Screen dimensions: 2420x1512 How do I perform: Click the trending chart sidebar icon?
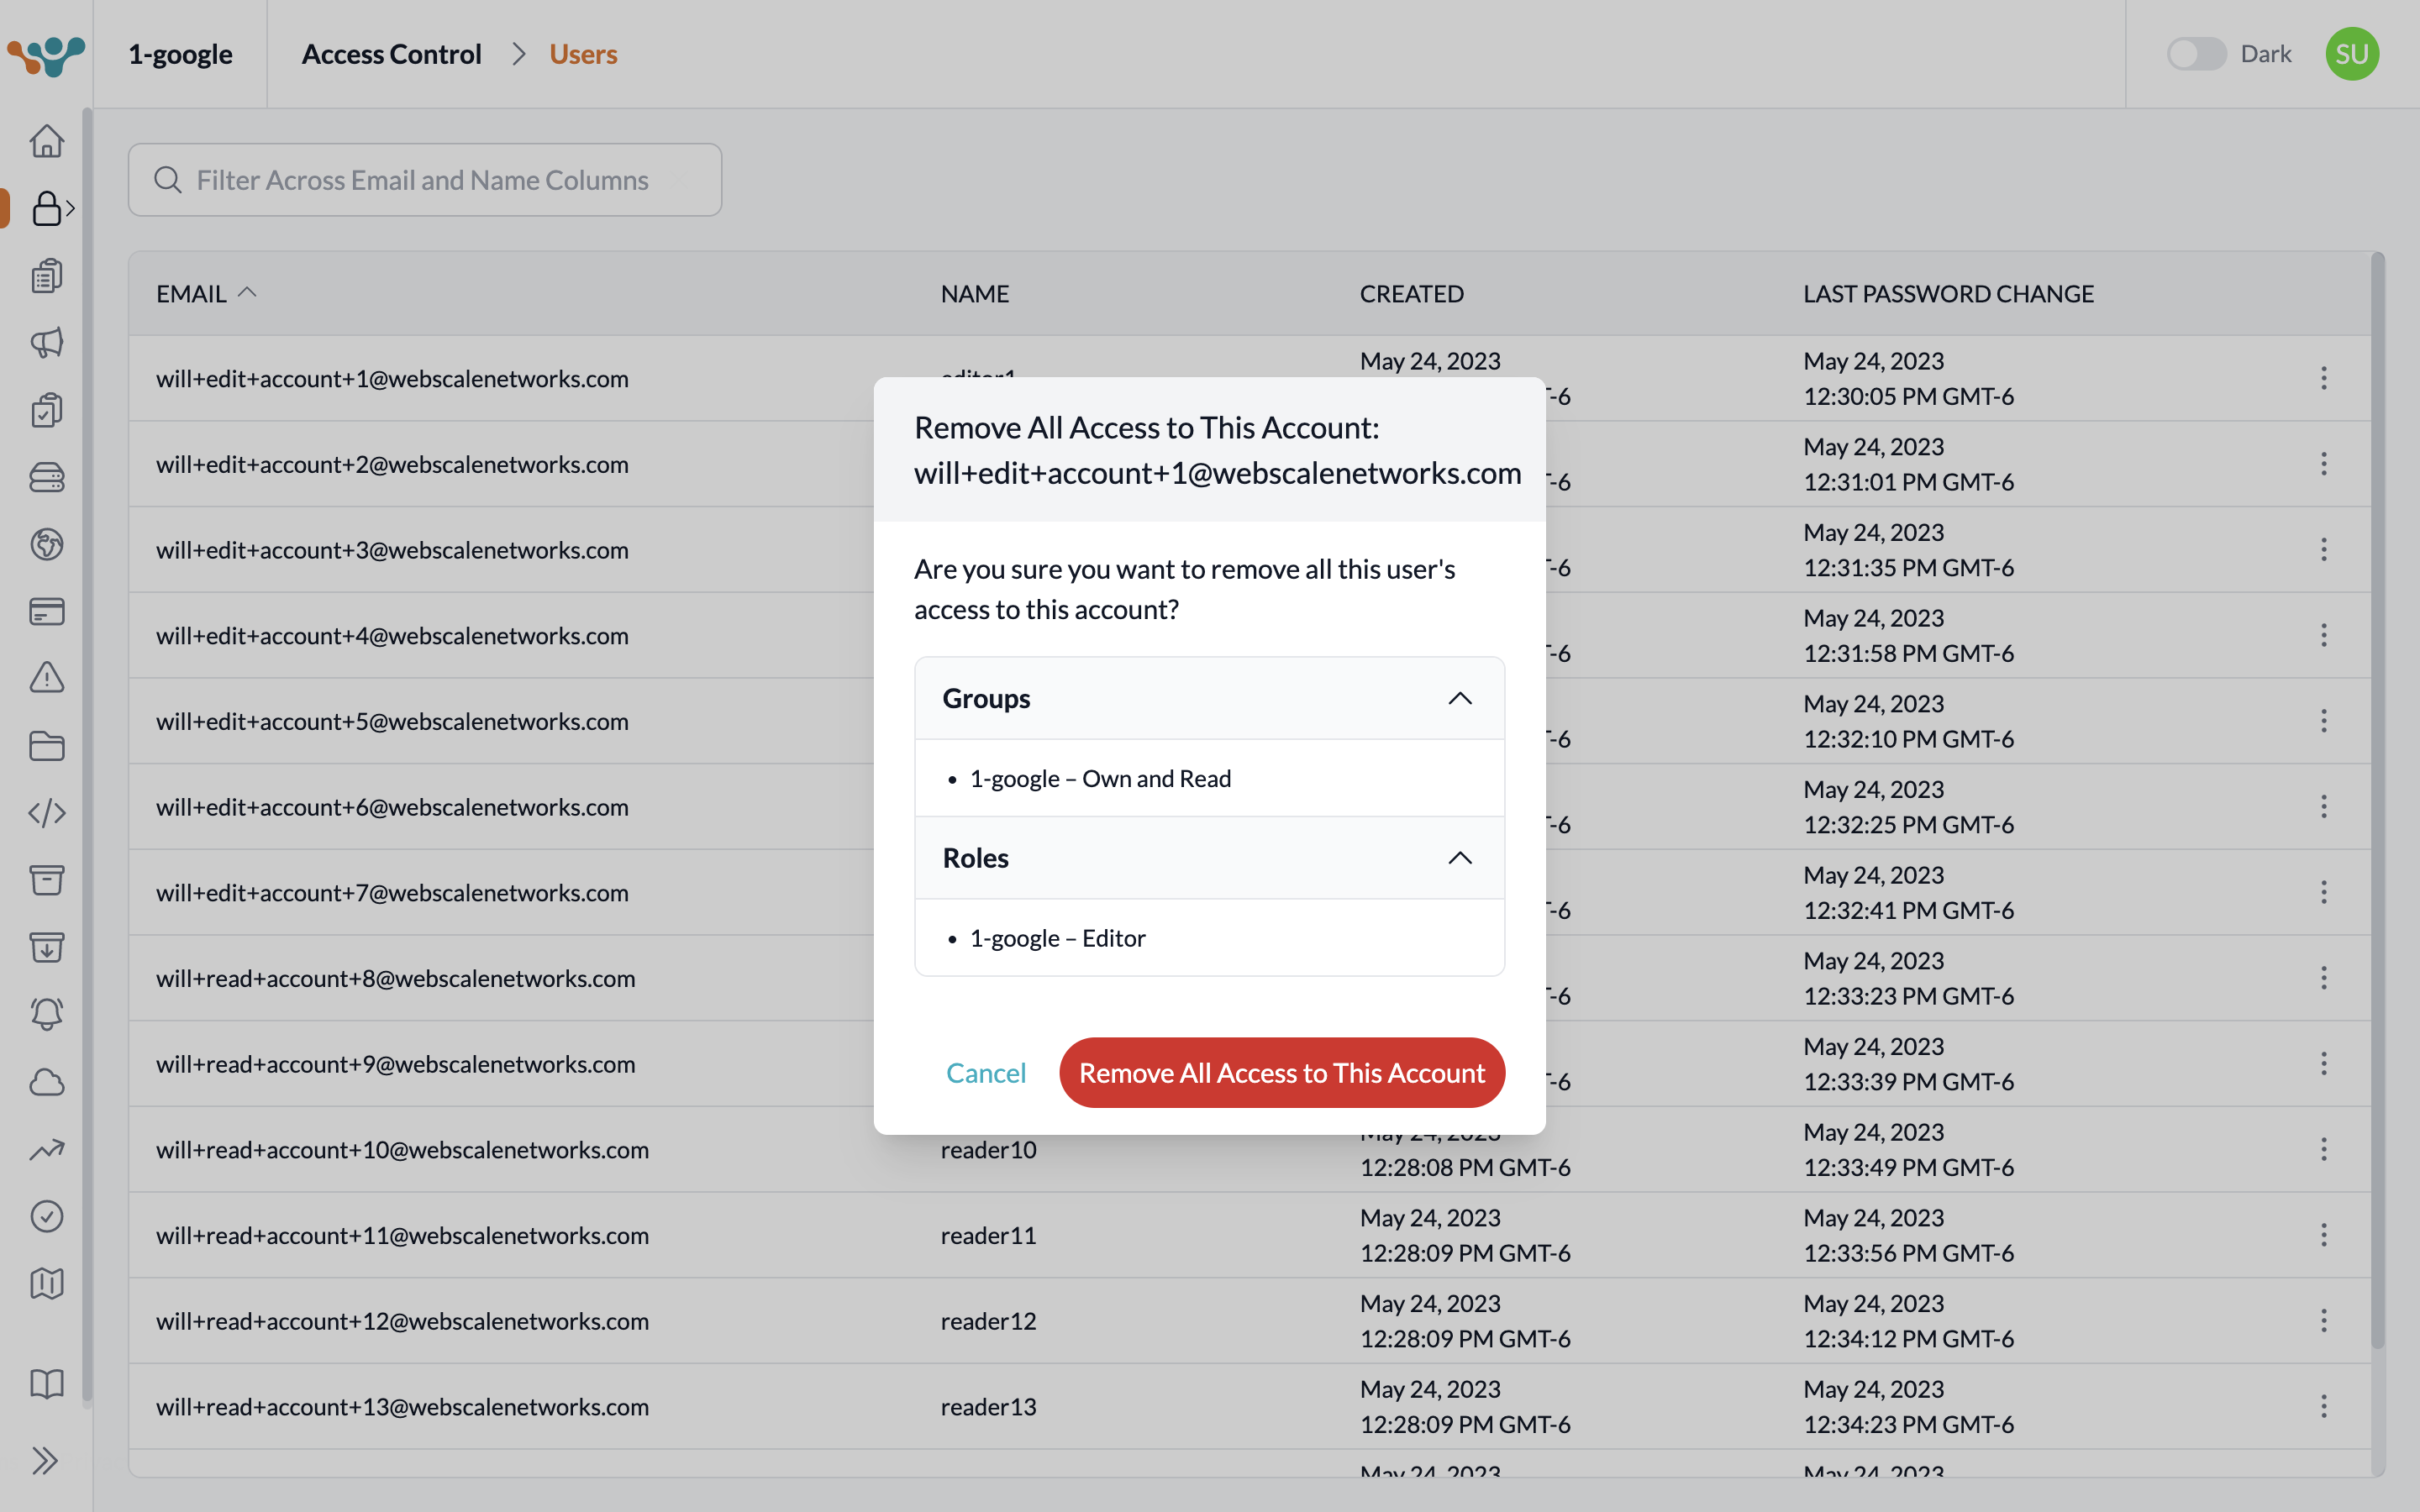pyautogui.click(x=47, y=1150)
